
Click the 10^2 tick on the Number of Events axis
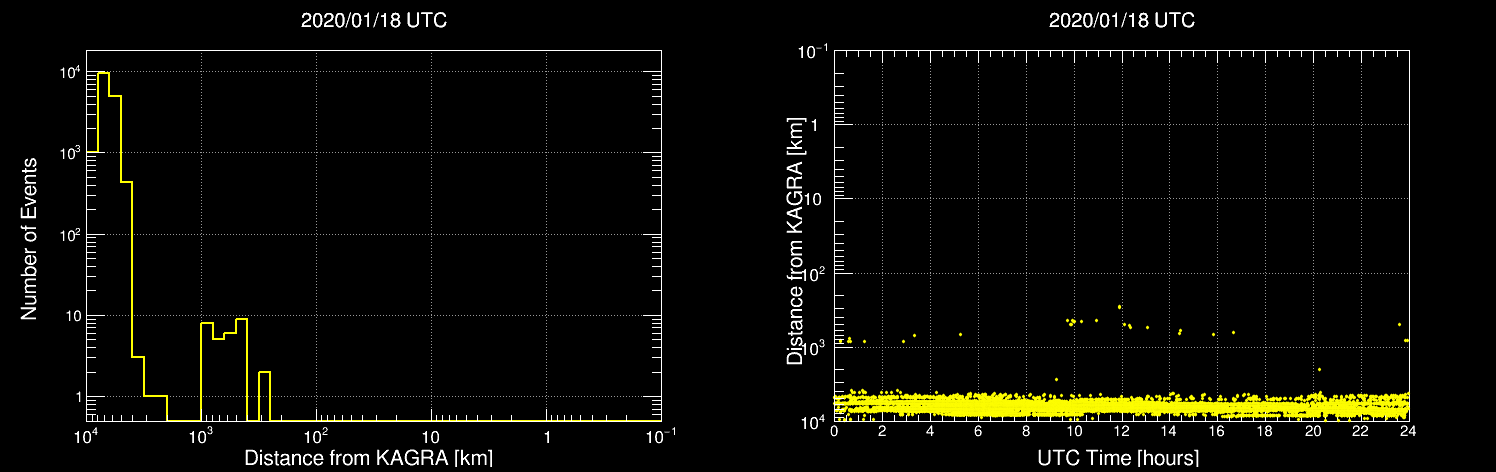69,234
